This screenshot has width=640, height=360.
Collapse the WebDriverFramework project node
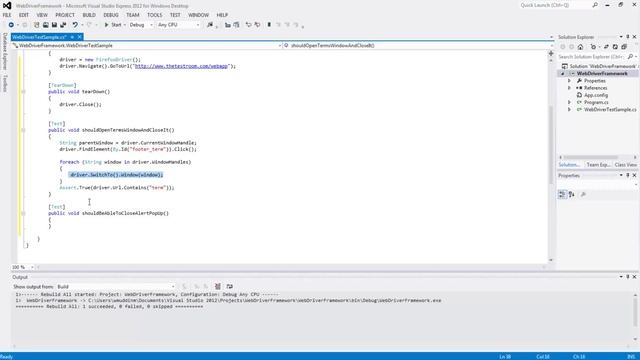pos(563,74)
